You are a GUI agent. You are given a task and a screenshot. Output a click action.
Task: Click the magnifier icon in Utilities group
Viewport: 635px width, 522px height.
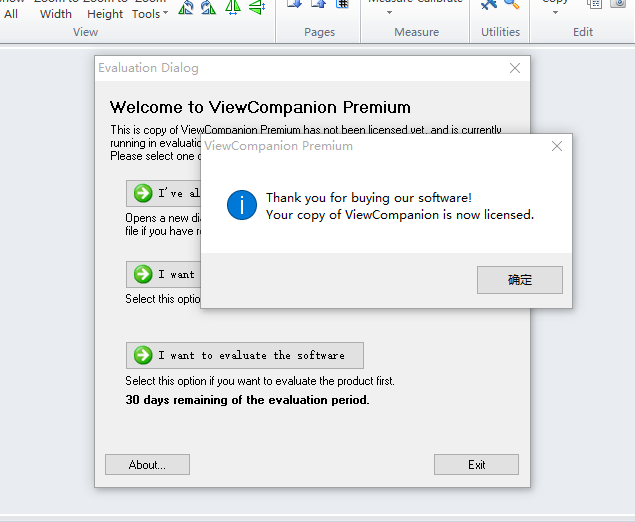tap(511, 5)
